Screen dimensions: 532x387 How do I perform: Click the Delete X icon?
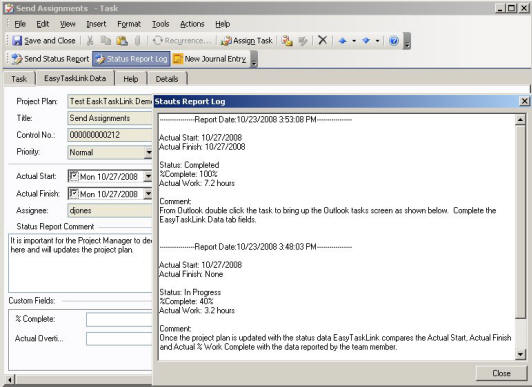(x=322, y=40)
